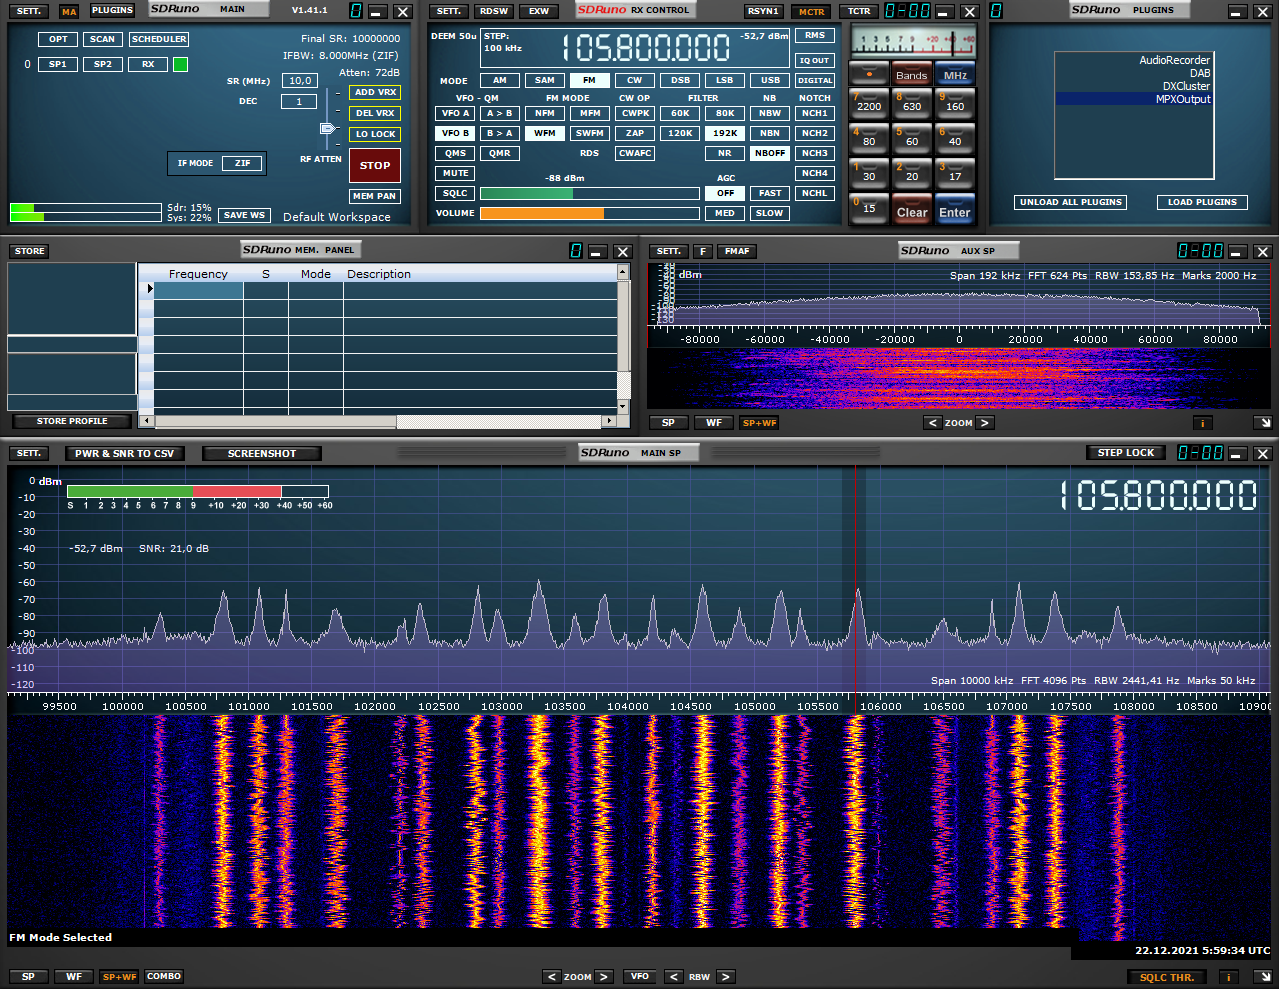
Task: Take a SCREENSHOT of Main SP
Action: point(262,453)
